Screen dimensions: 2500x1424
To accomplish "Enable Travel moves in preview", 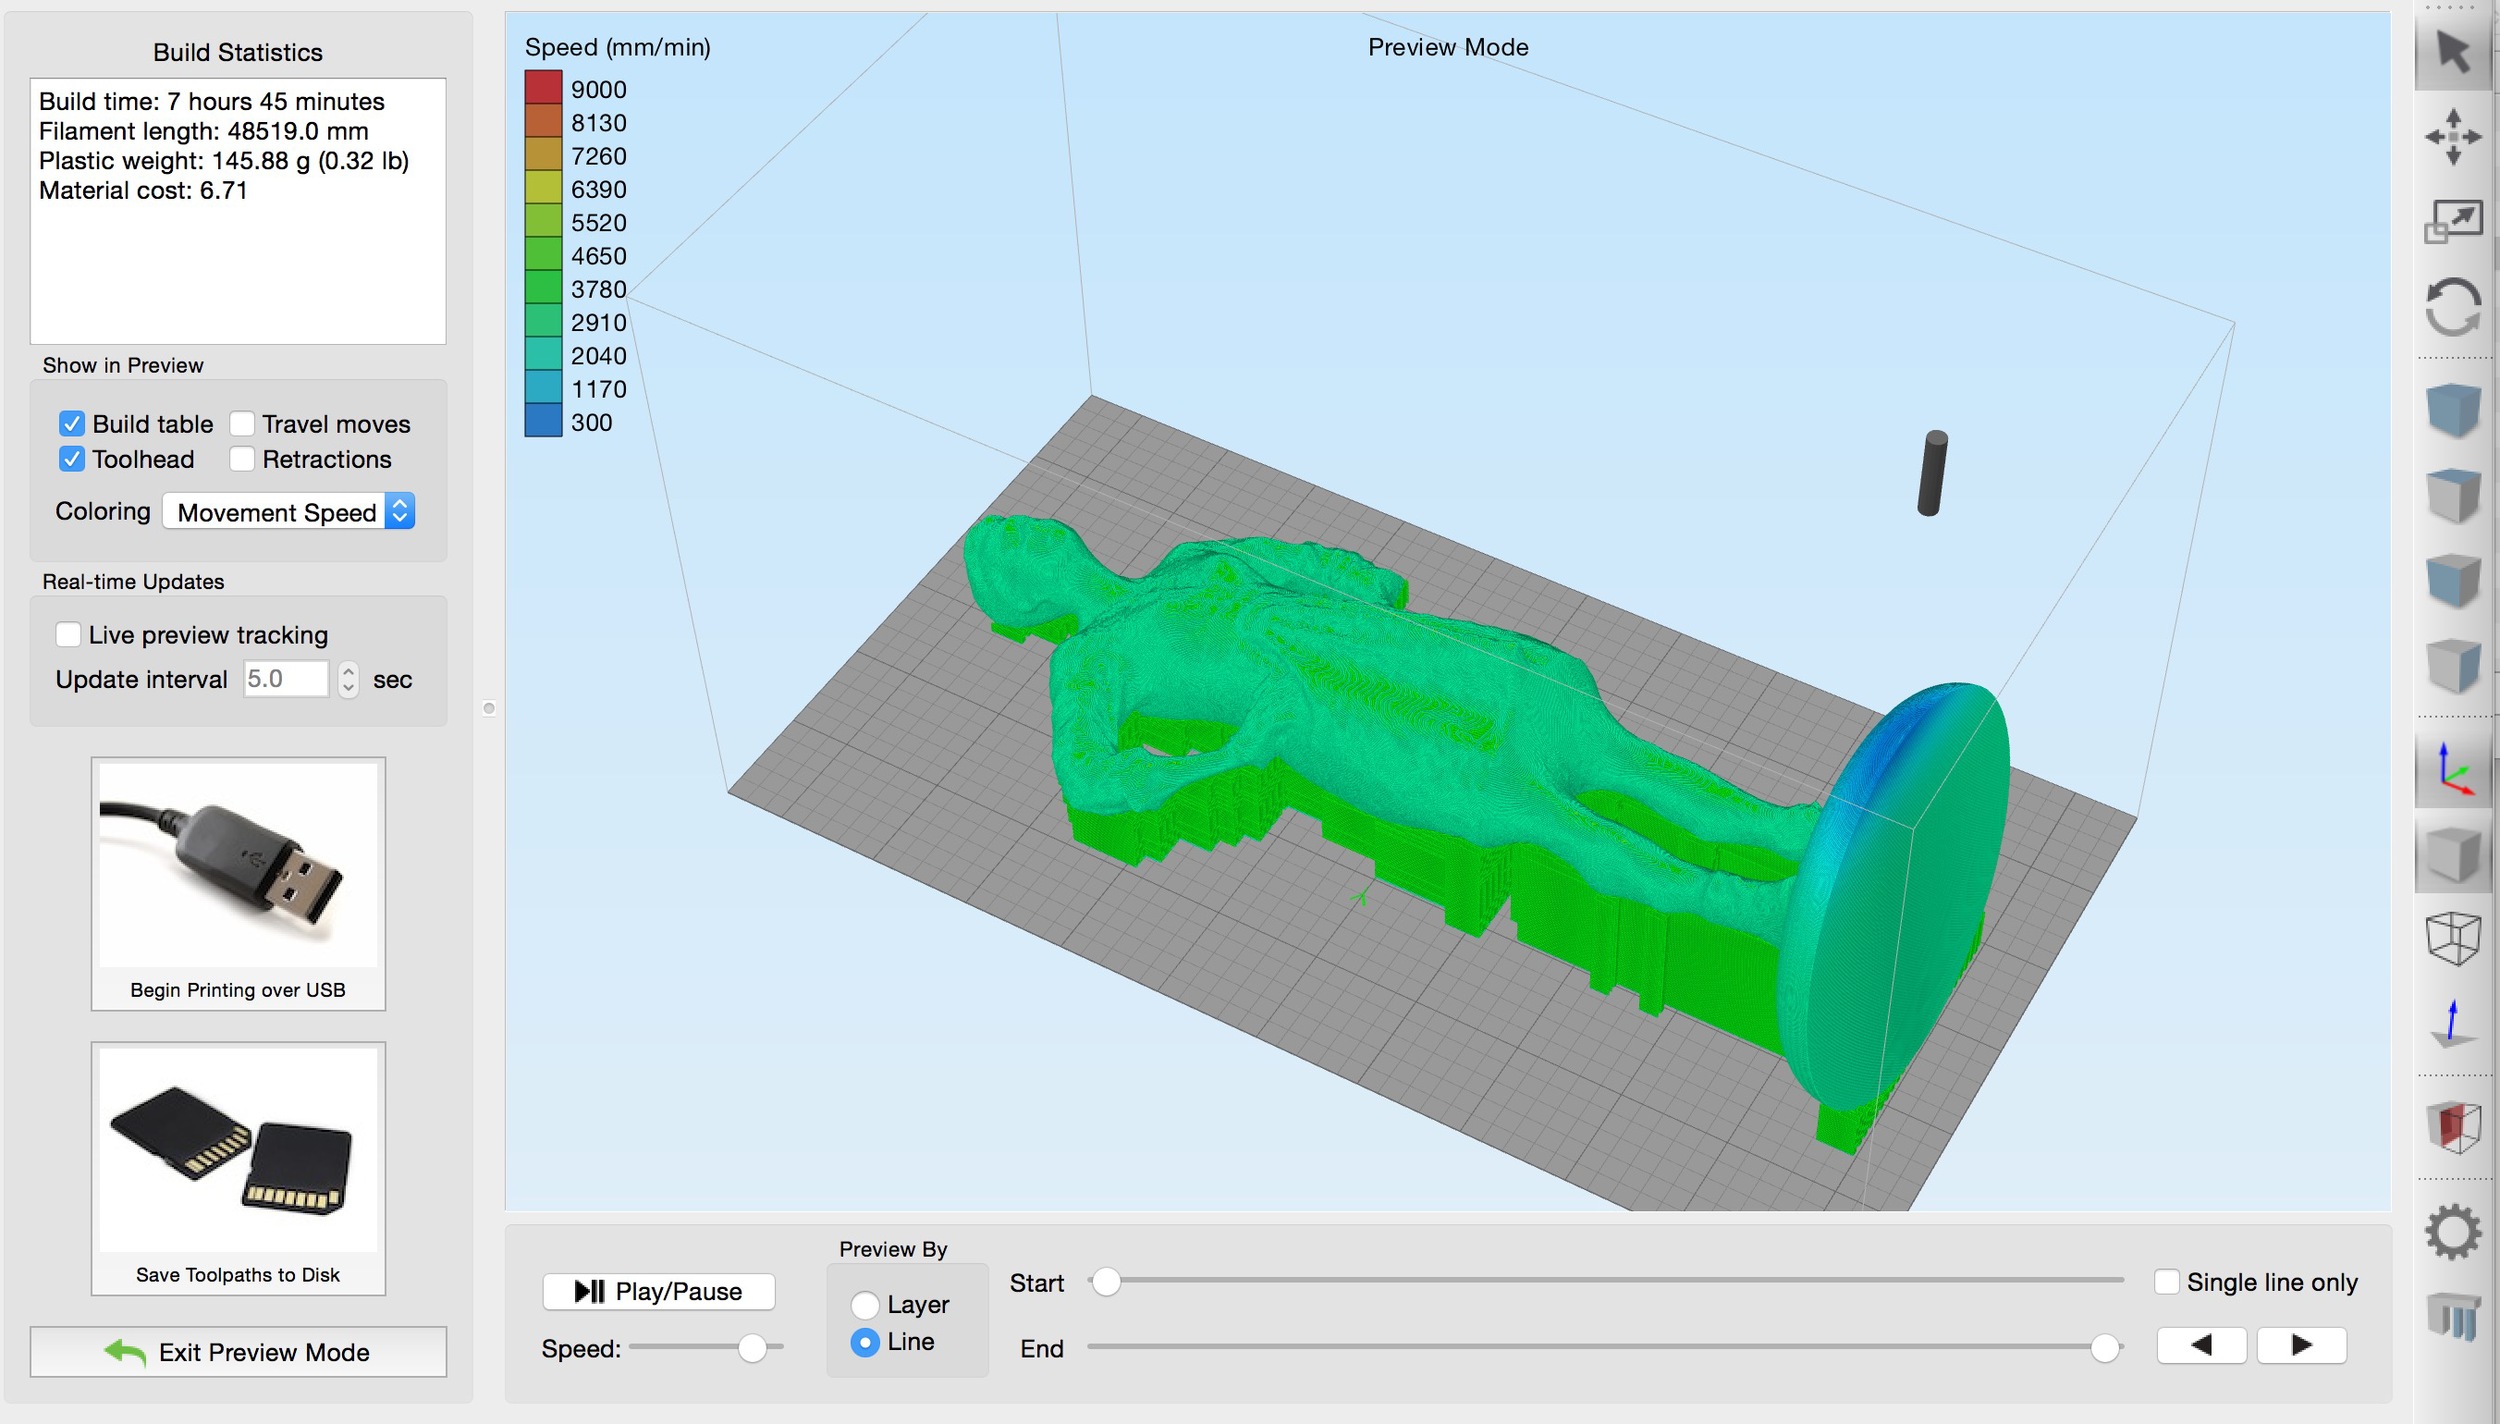I will (x=242, y=424).
